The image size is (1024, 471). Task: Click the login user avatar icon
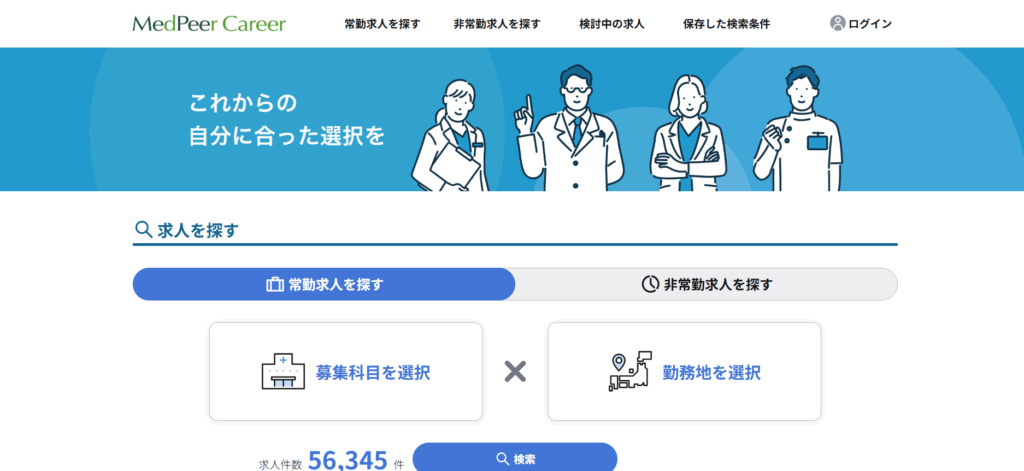(837, 24)
